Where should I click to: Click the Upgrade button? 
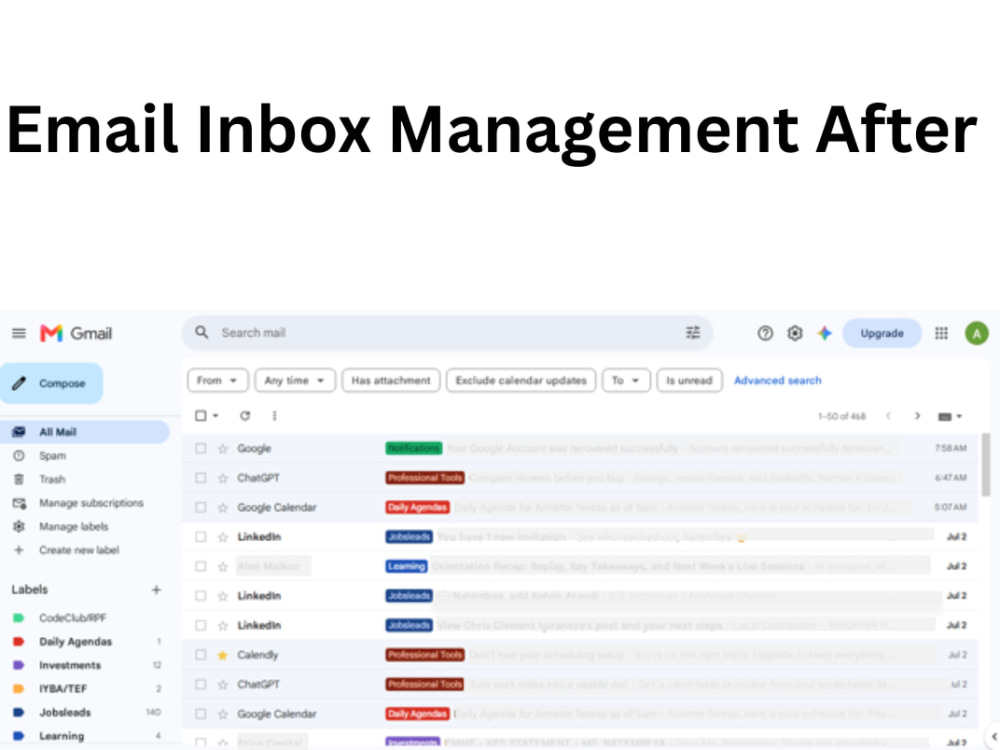[x=882, y=333]
